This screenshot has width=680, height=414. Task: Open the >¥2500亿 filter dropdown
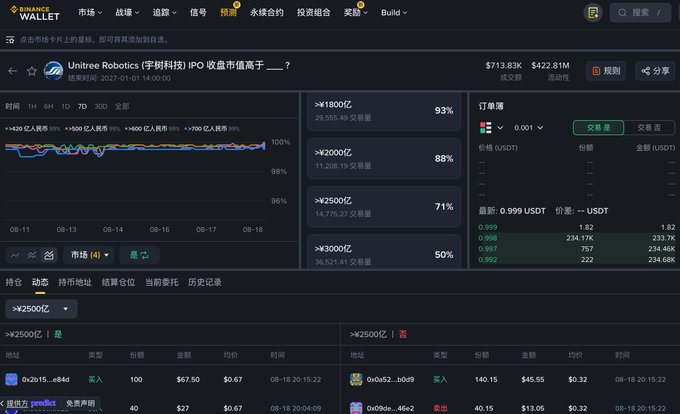(x=41, y=309)
